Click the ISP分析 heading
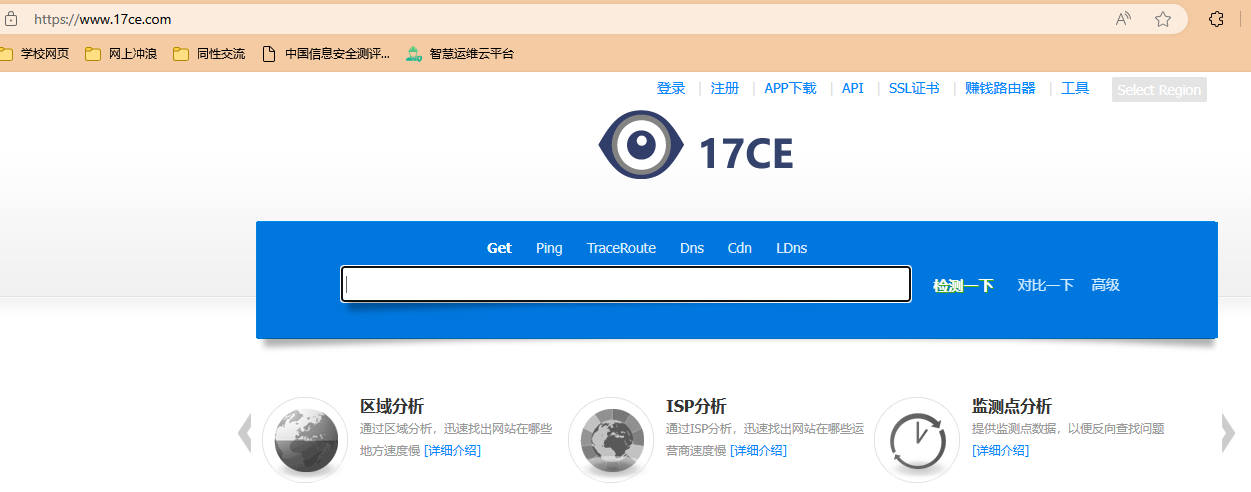Image resolution: width=1251 pixels, height=492 pixels. click(x=696, y=406)
